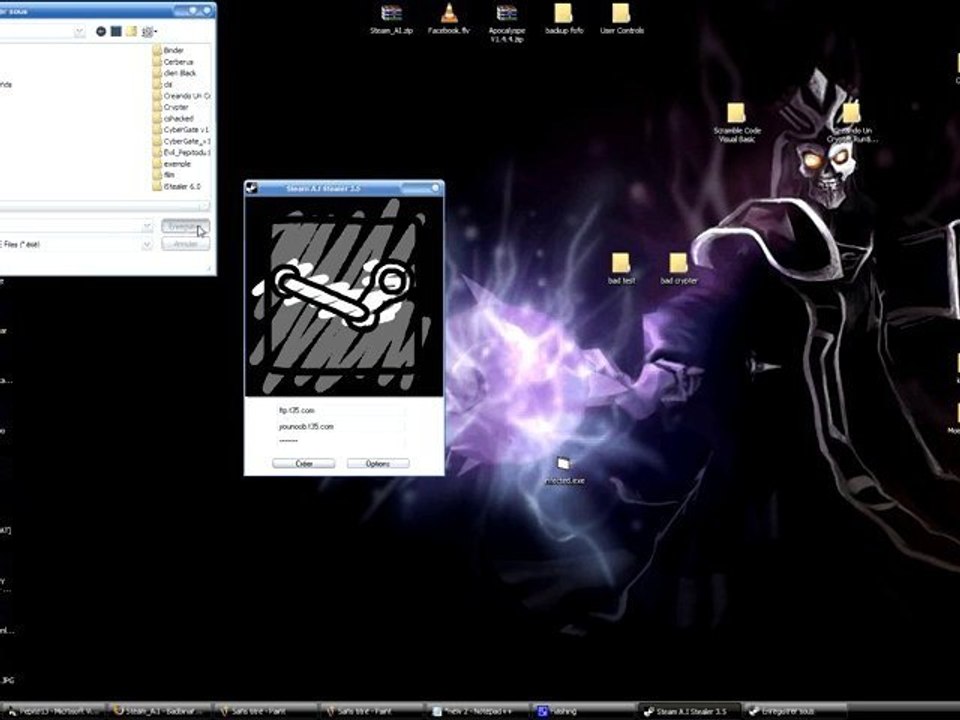The image size is (960, 720).
Task: Select the exemple folder
Action: click(171, 164)
